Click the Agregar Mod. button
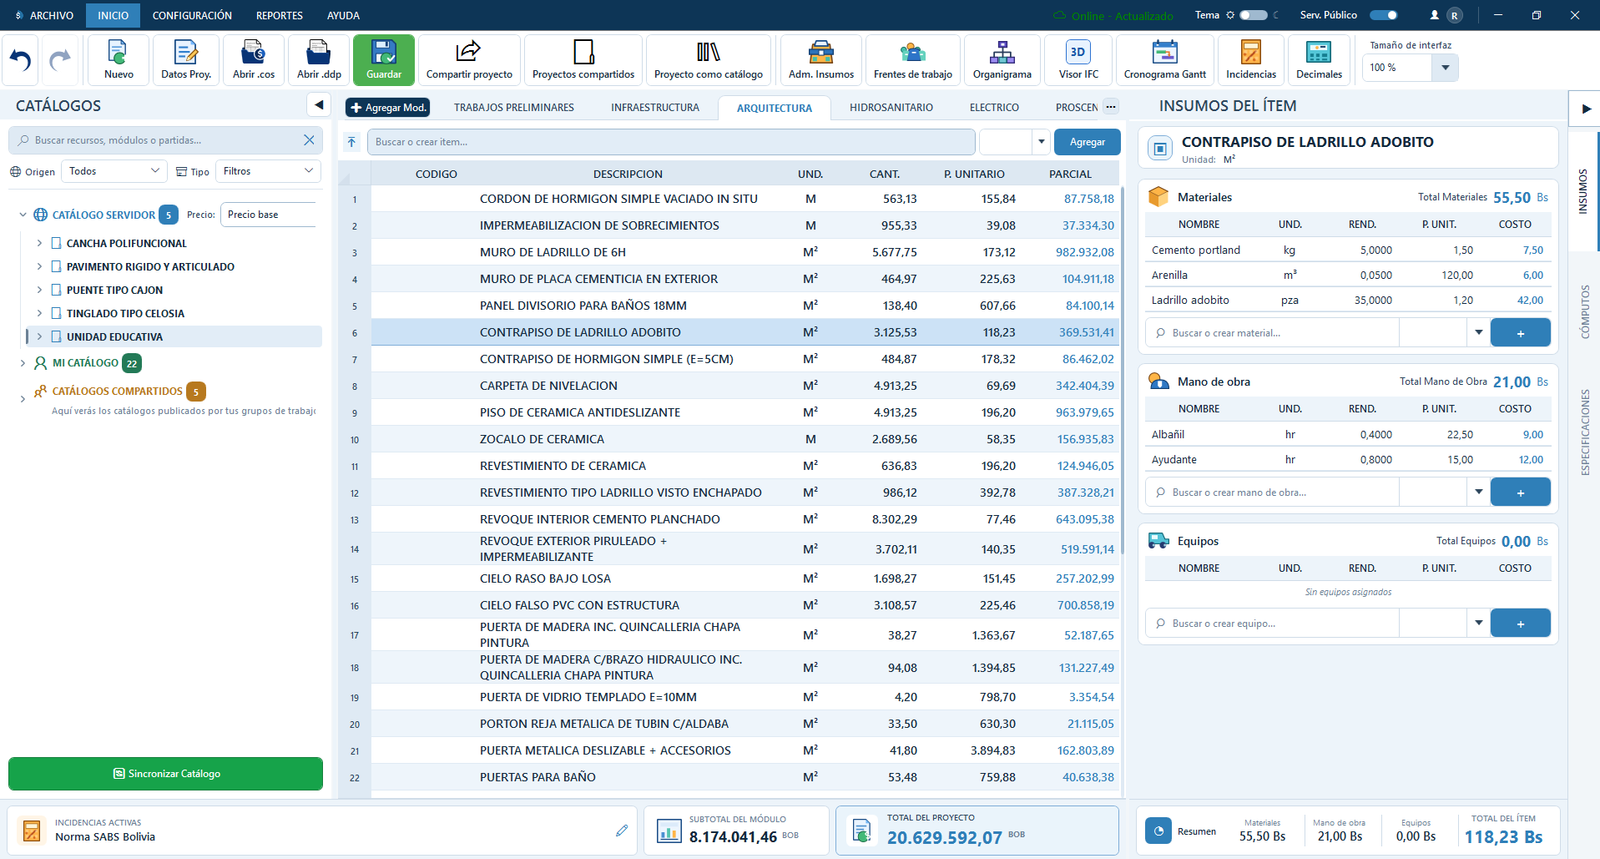This screenshot has width=1600, height=859. (x=388, y=107)
